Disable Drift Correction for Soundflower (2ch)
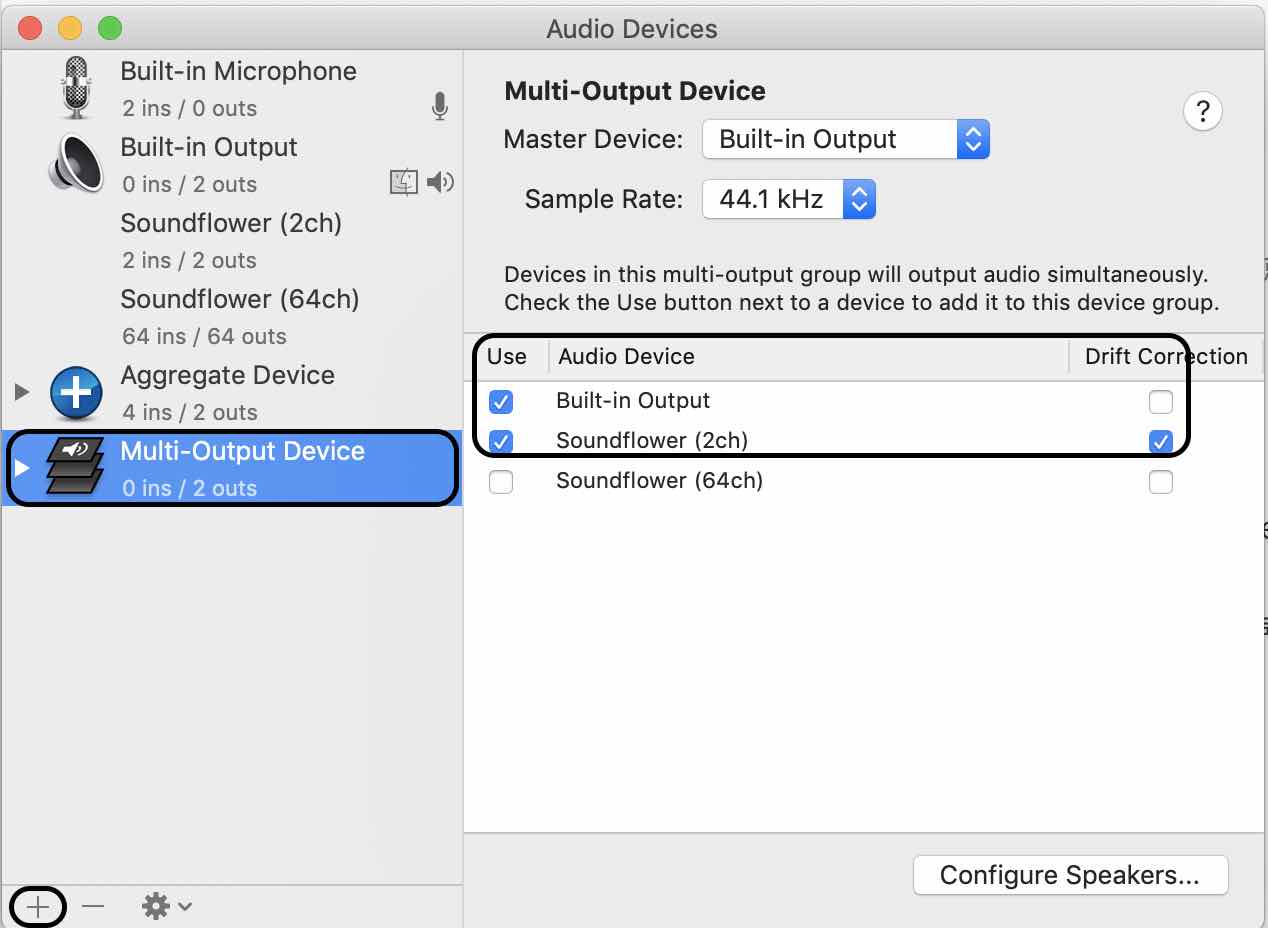 point(1161,441)
